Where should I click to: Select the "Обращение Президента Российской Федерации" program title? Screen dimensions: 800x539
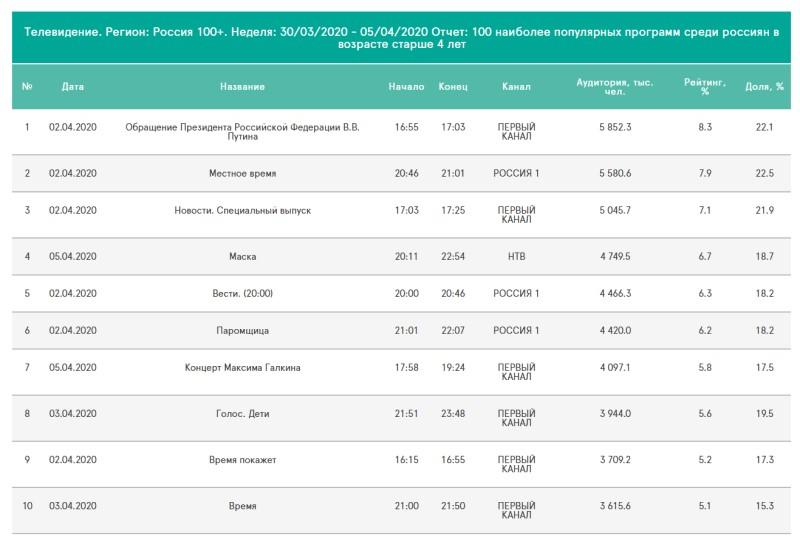[242, 132]
